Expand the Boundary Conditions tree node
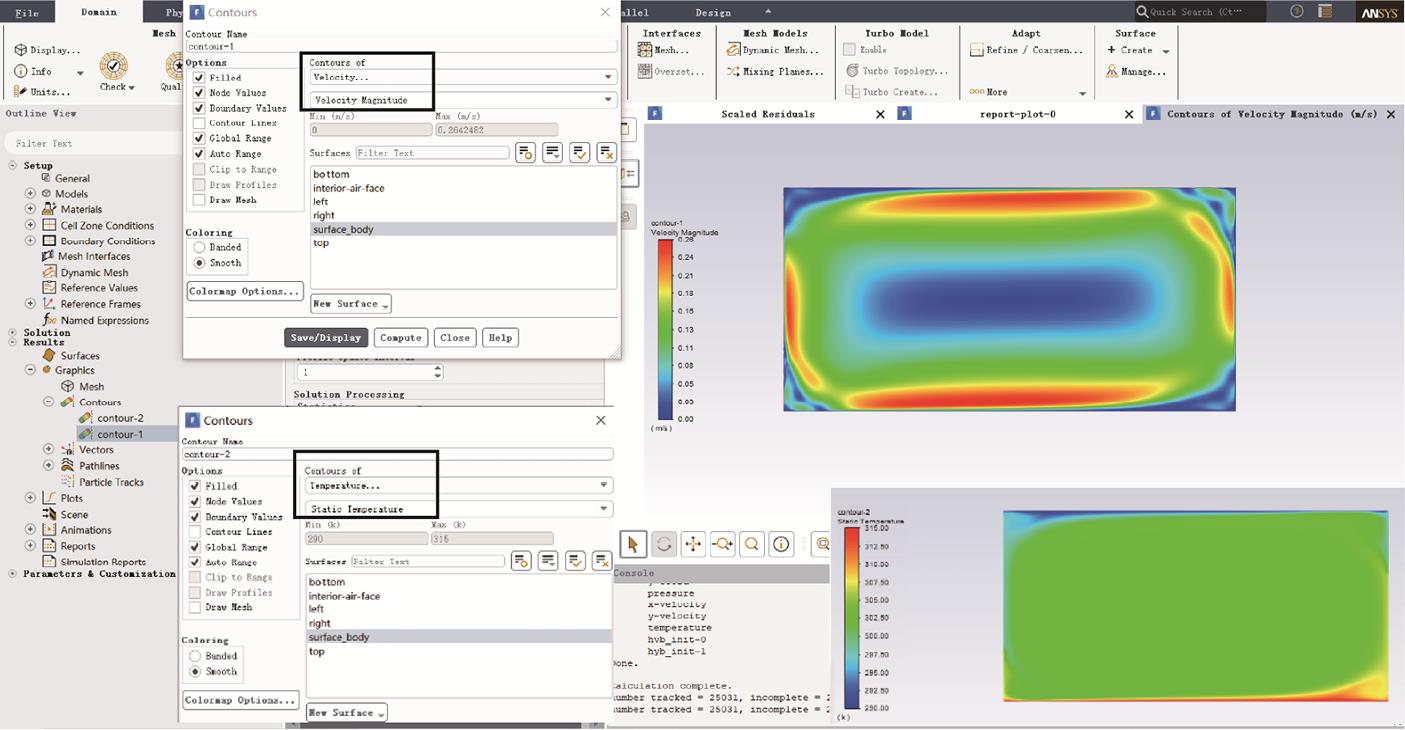1405x730 pixels. pyautogui.click(x=30, y=241)
